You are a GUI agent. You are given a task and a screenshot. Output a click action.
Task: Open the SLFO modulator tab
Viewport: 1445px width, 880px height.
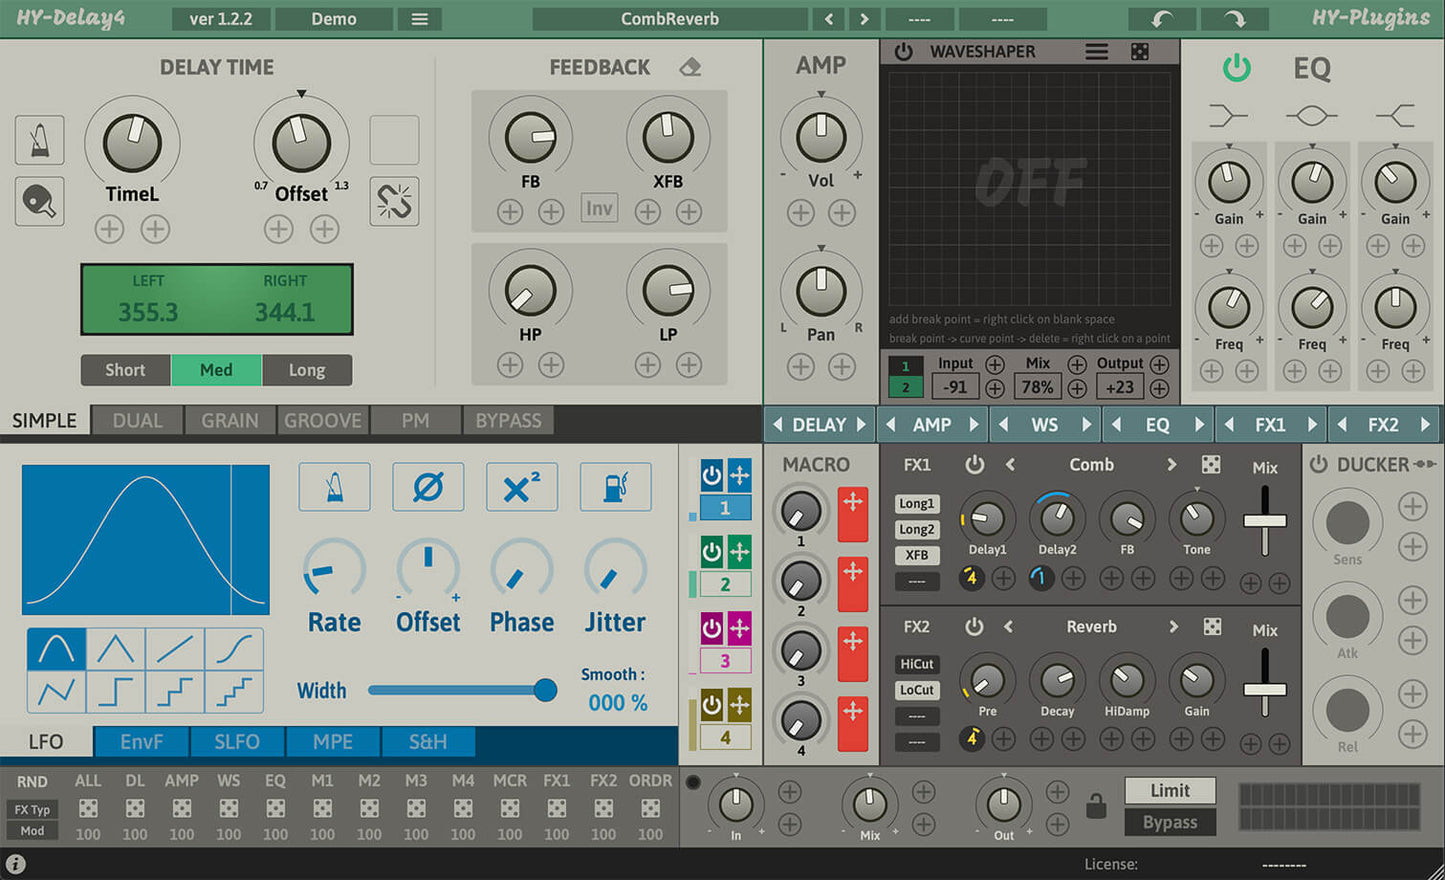pos(237,742)
